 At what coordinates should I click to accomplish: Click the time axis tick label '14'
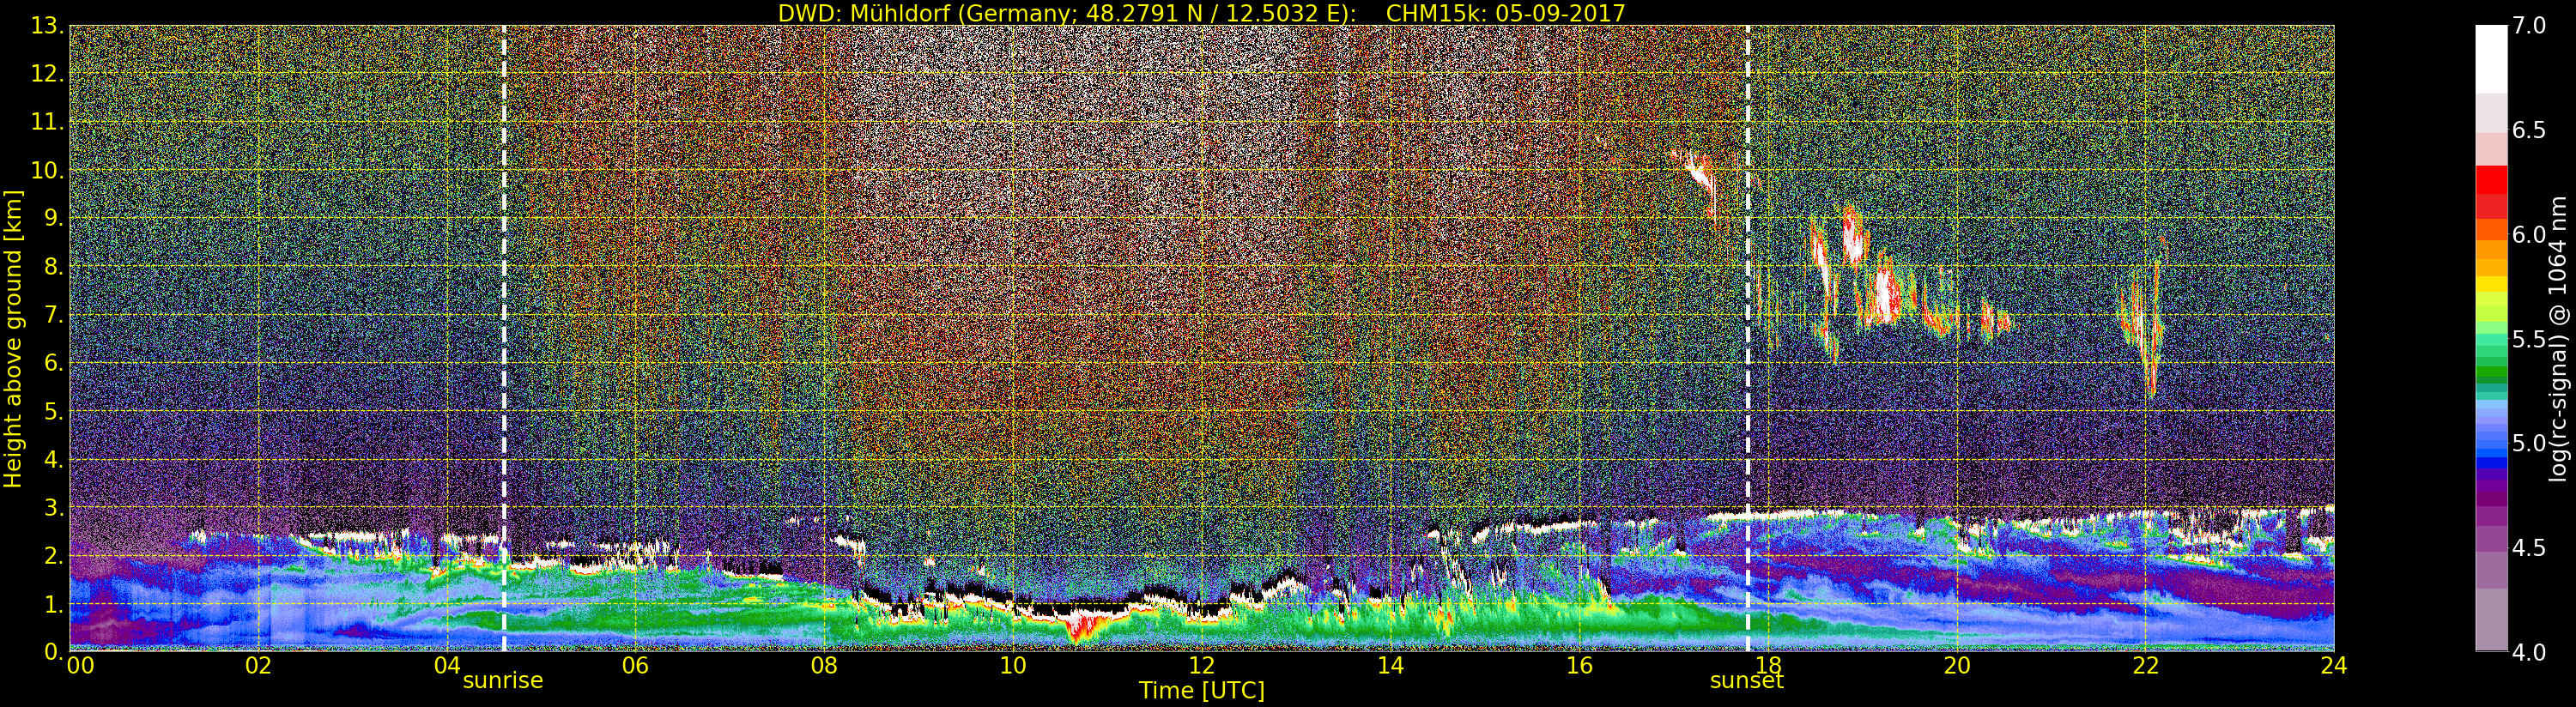pyautogui.click(x=1390, y=665)
